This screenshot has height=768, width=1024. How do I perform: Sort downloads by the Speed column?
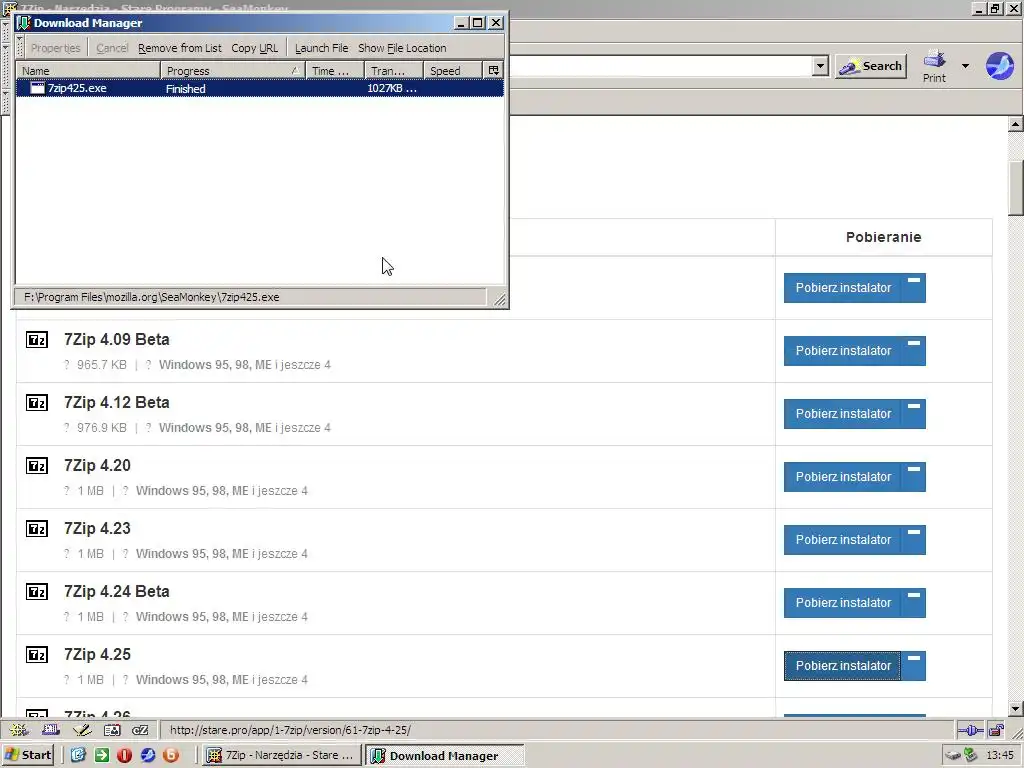tap(453, 71)
